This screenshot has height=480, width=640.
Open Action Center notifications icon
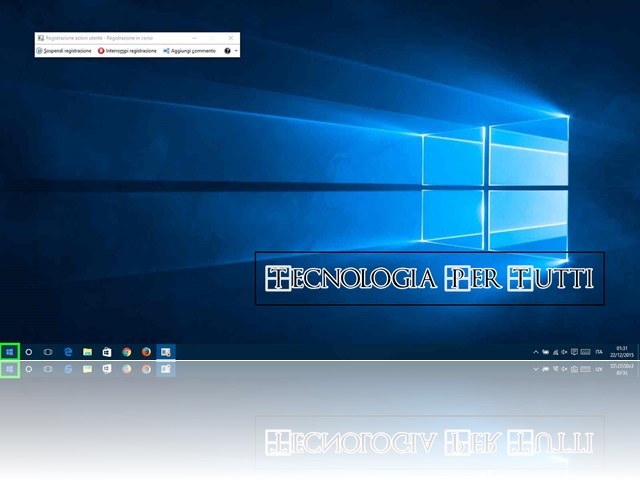coord(574,352)
